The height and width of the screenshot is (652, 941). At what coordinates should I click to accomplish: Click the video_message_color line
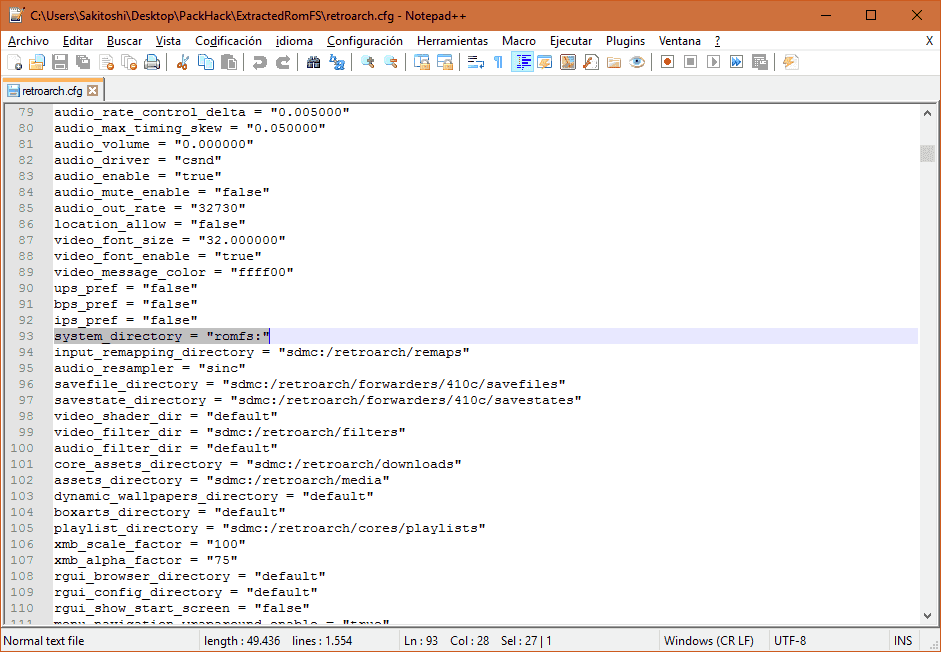pos(173,272)
